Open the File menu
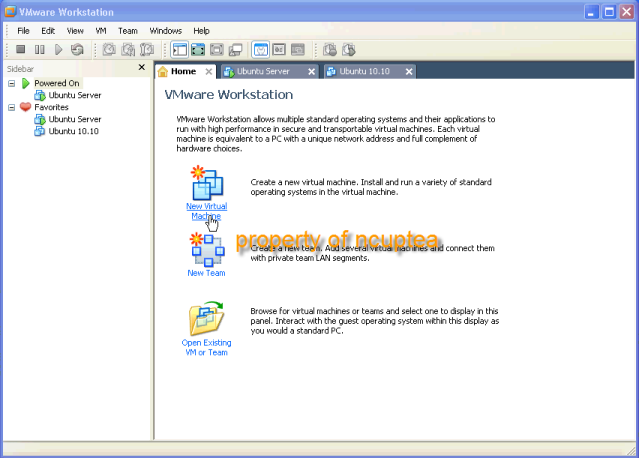This screenshot has width=639, height=458. click(x=23, y=31)
